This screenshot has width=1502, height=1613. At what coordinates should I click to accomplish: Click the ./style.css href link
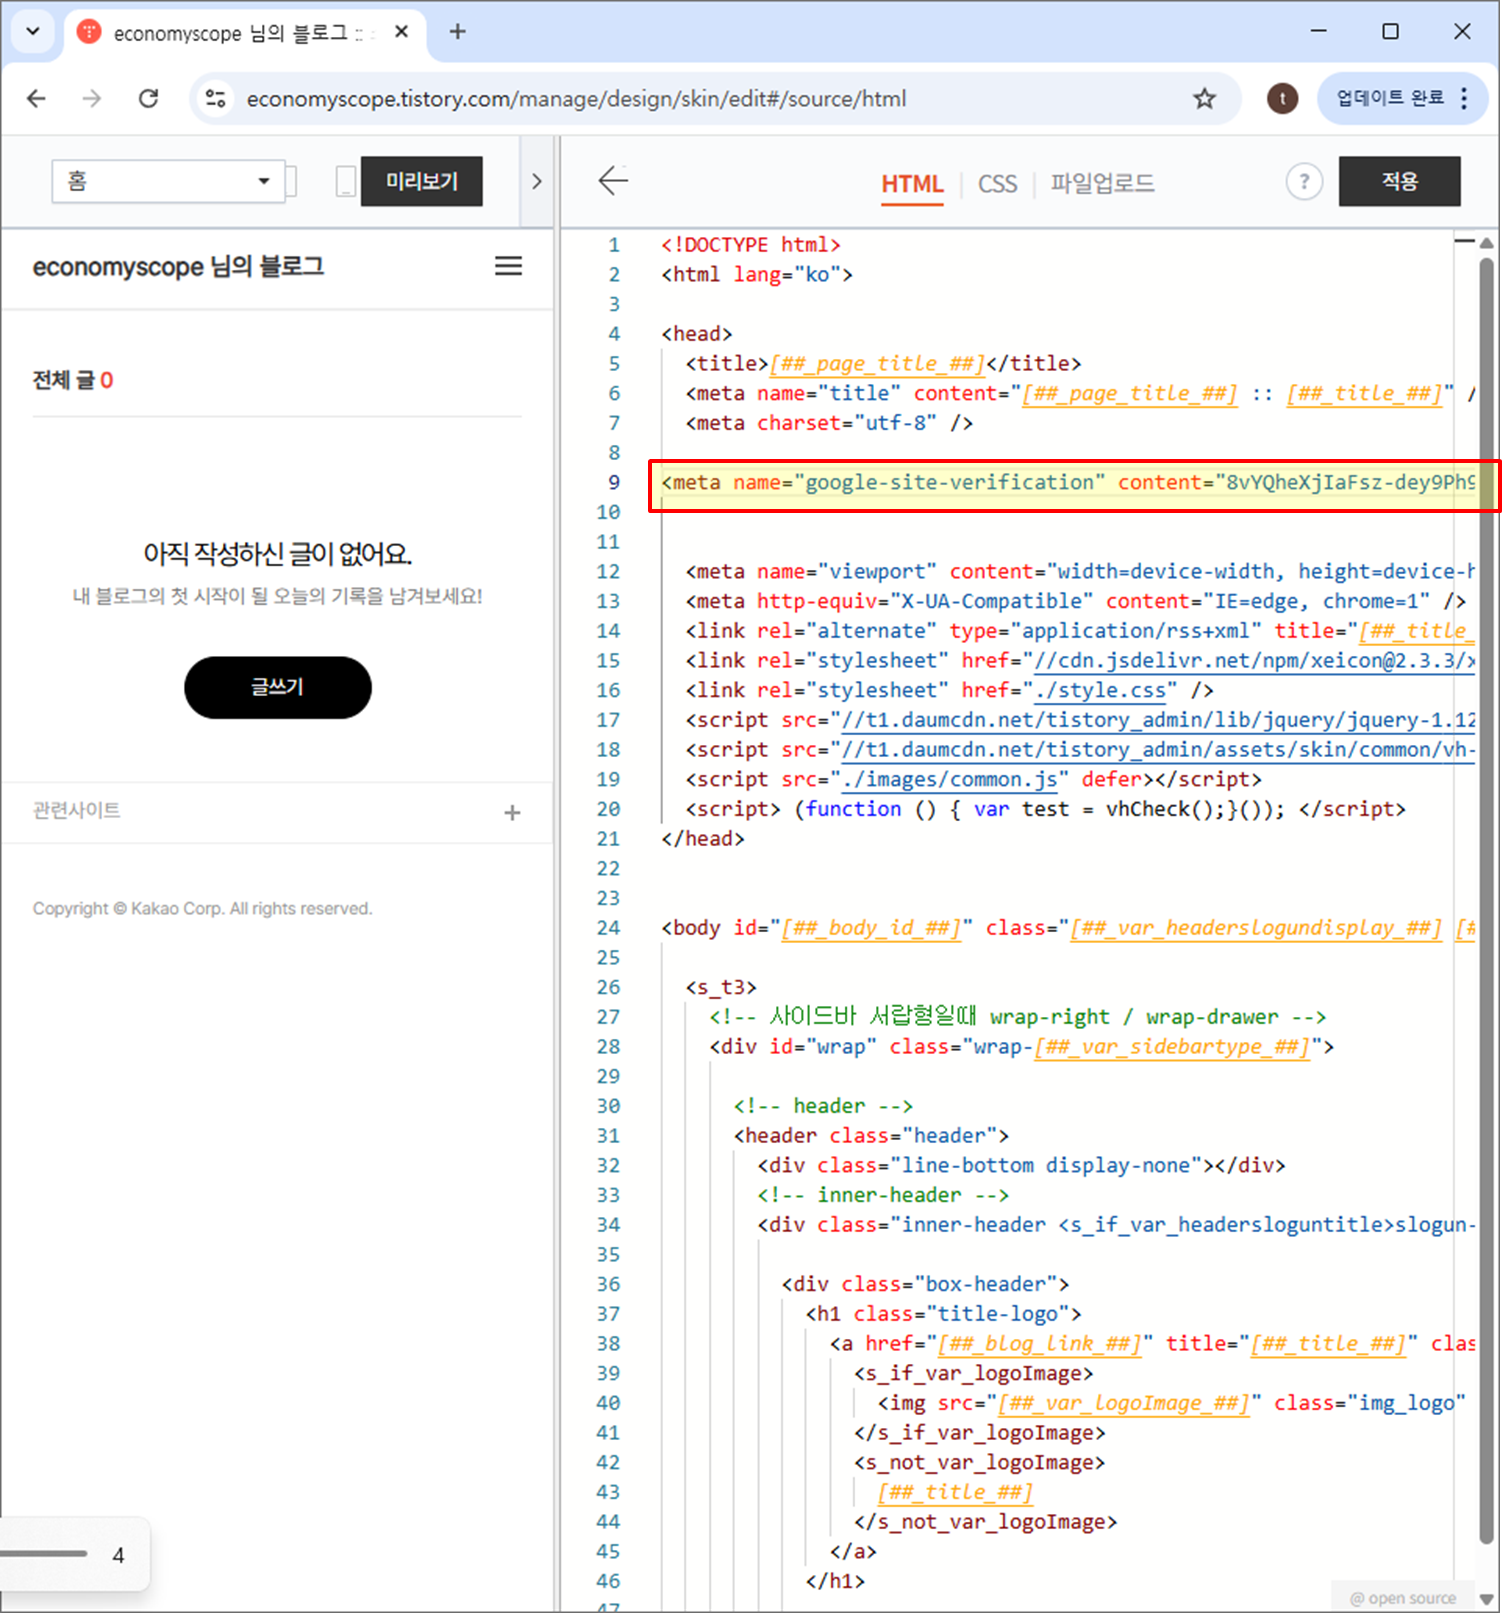(x=1100, y=691)
